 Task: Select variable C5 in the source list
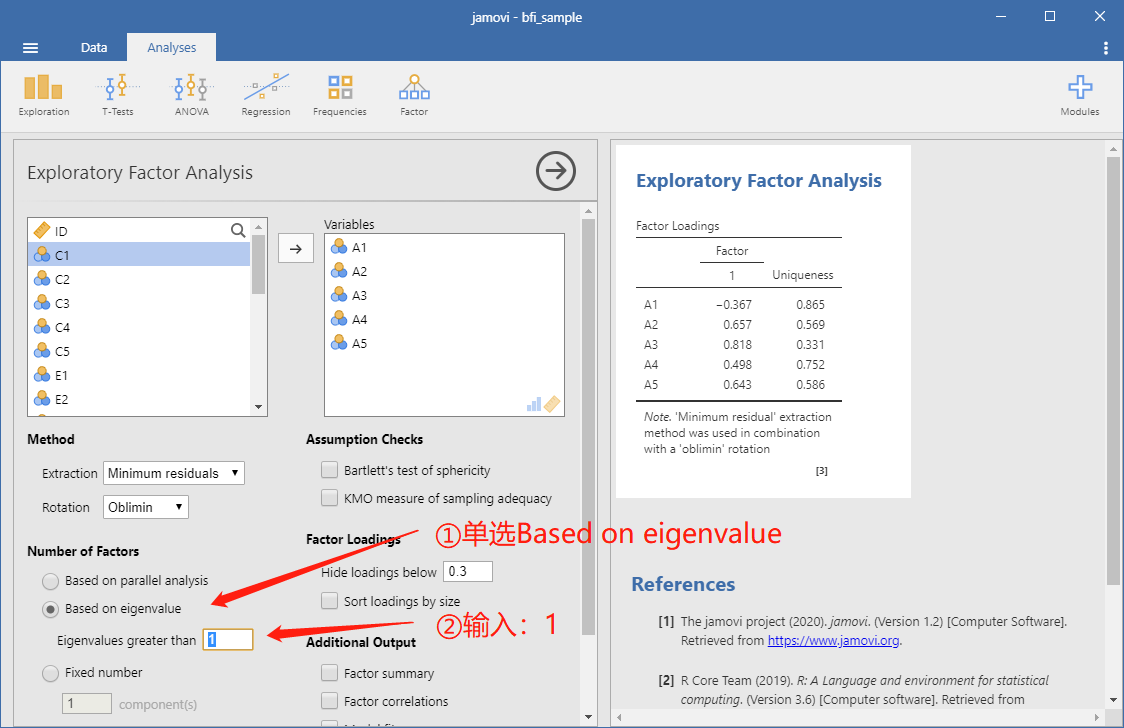139,351
